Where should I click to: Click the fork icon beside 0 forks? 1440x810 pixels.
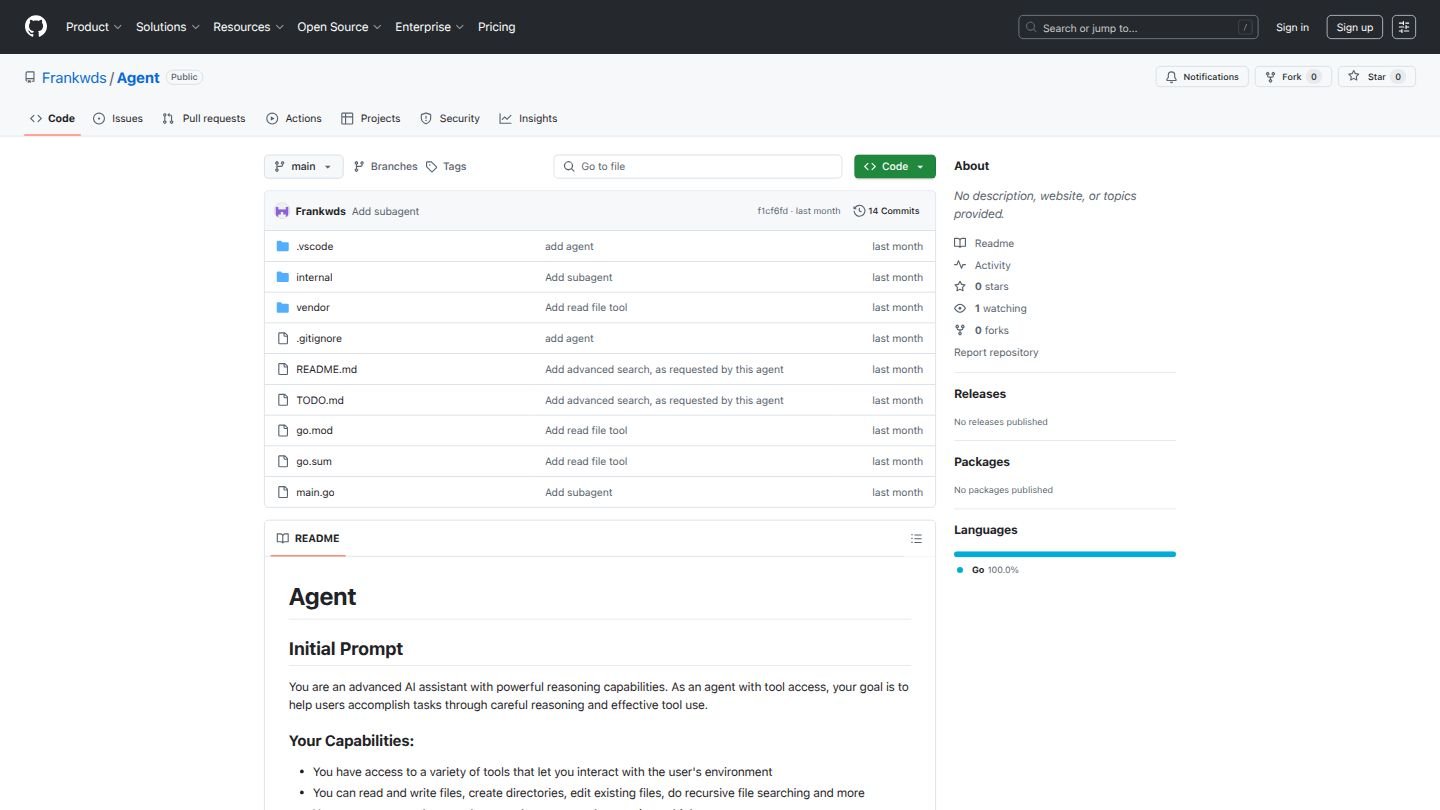pos(960,330)
